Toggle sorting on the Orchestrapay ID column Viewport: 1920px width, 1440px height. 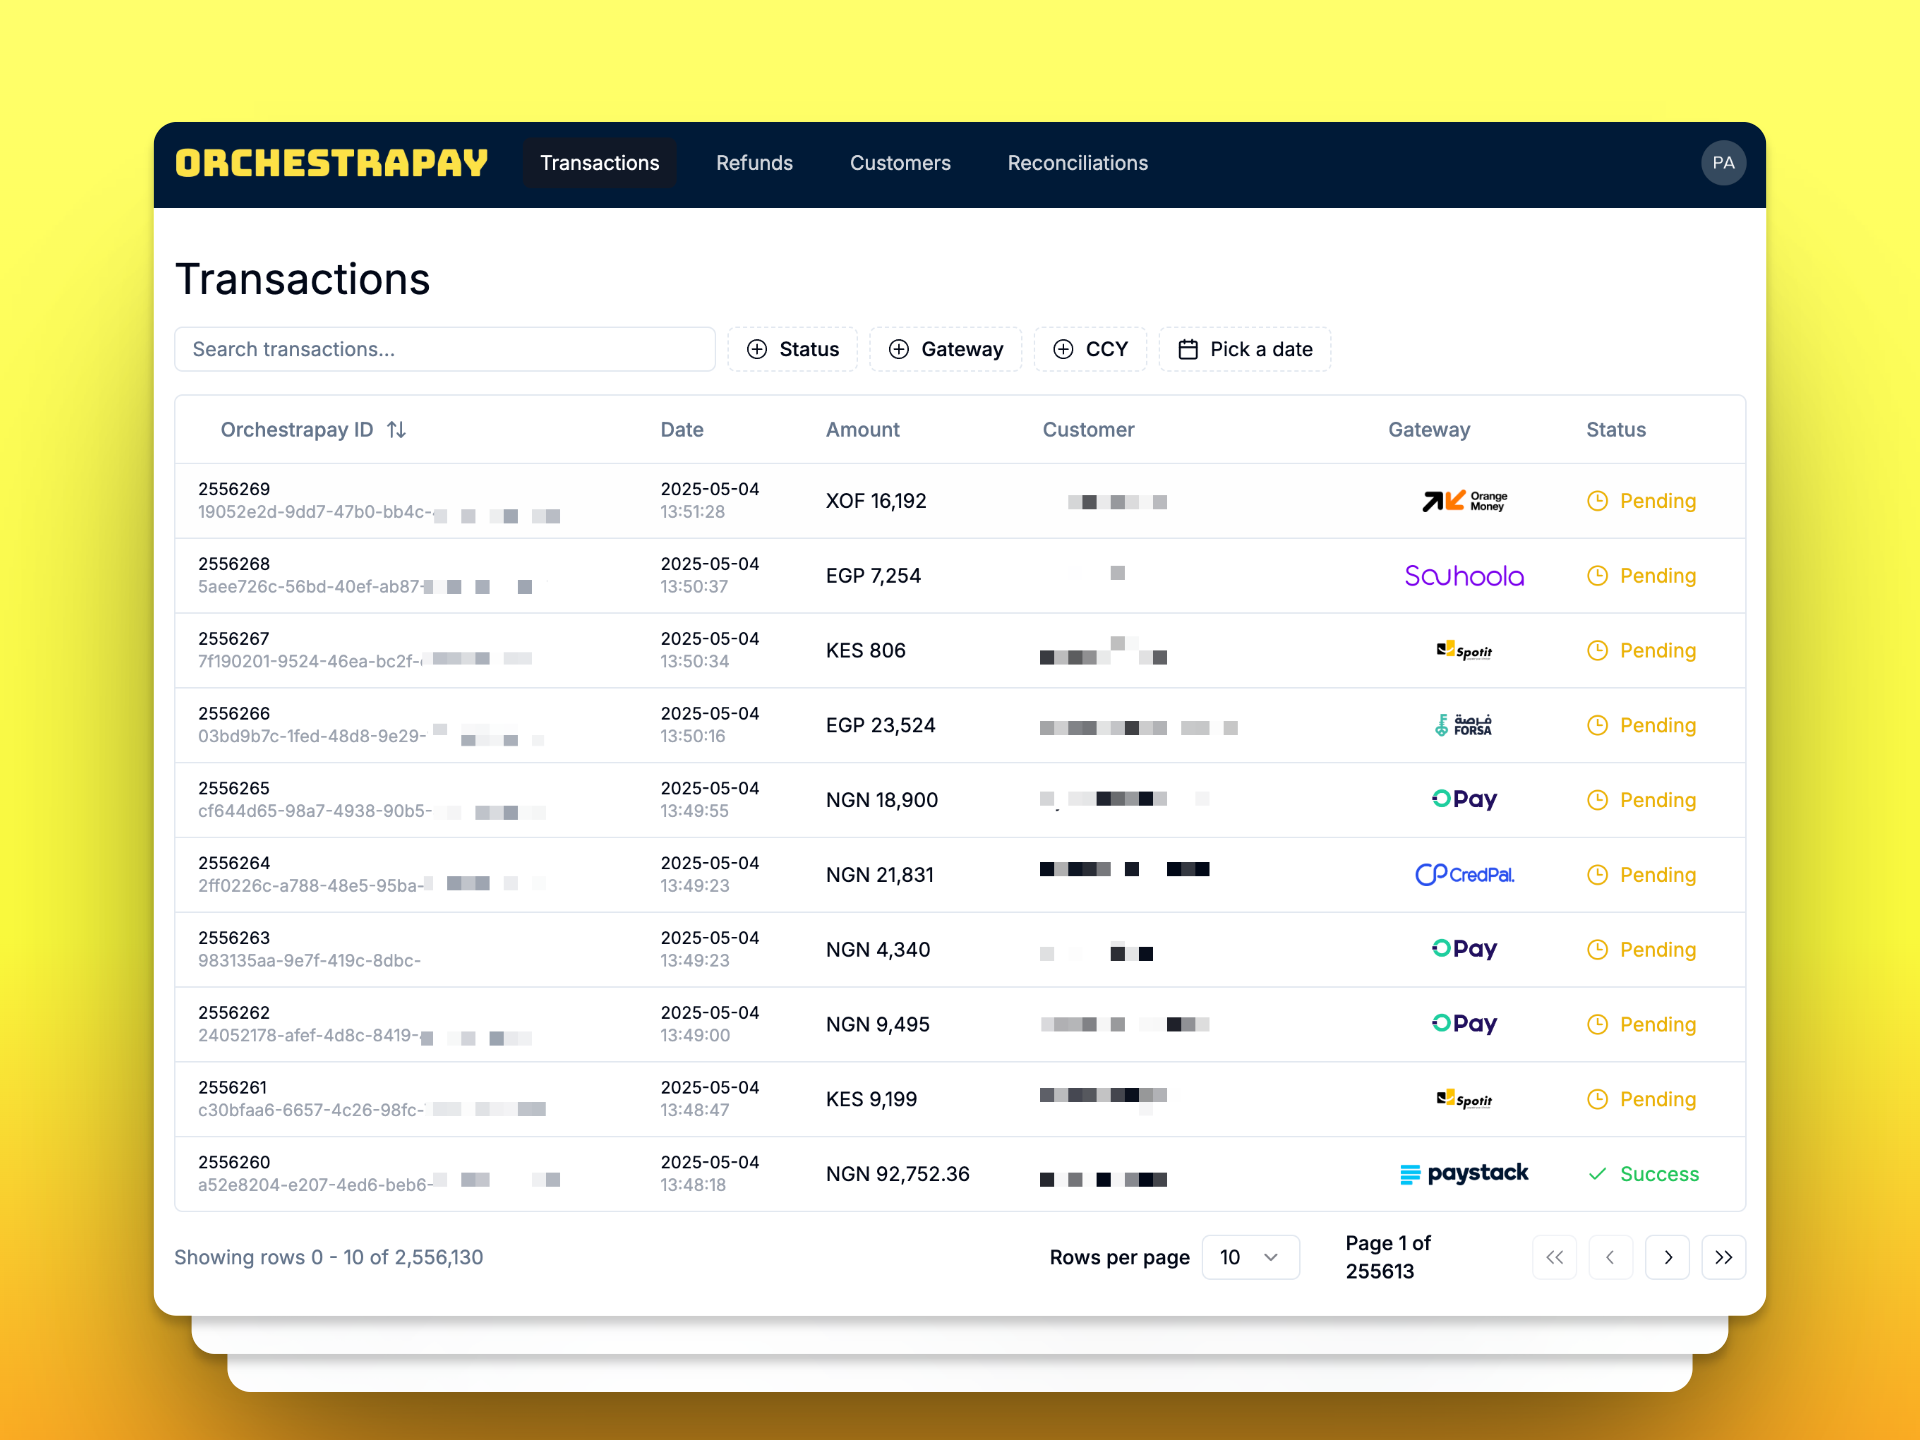395,429
